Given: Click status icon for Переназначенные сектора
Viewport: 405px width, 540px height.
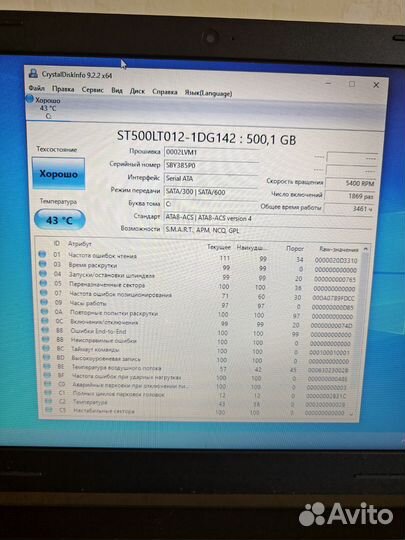Looking at the screenshot, I should tap(43, 283).
